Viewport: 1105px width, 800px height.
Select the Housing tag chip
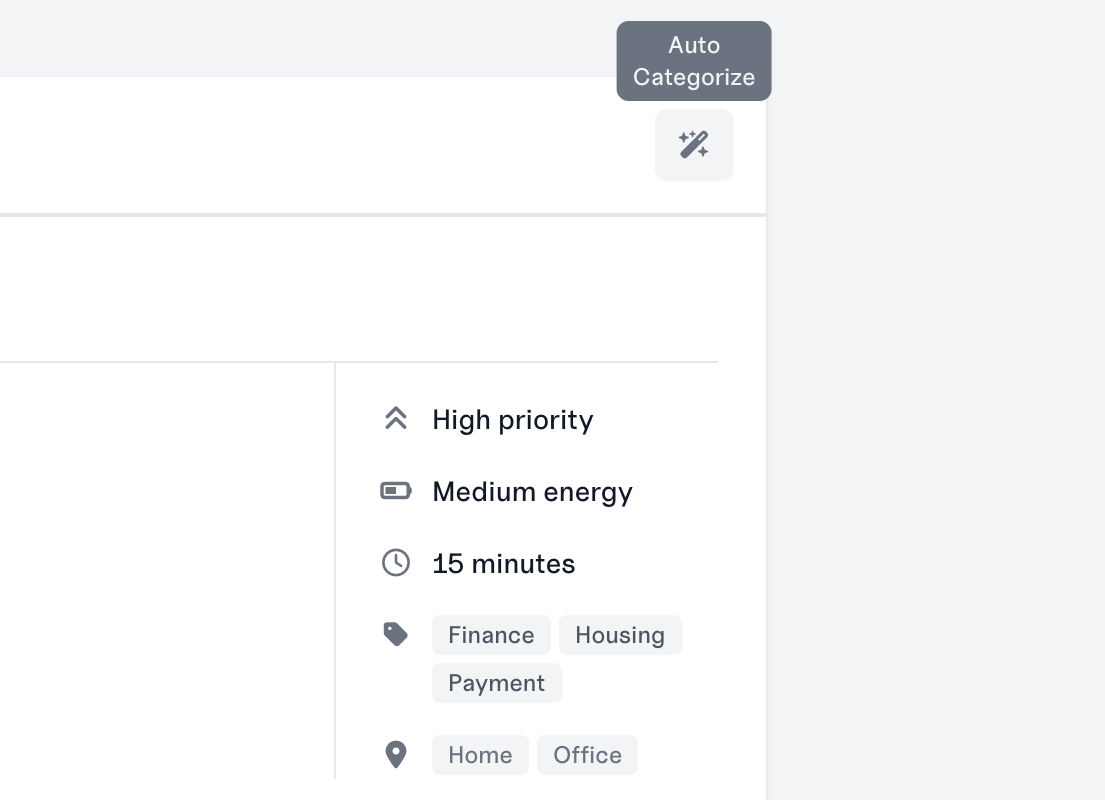coord(620,635)
